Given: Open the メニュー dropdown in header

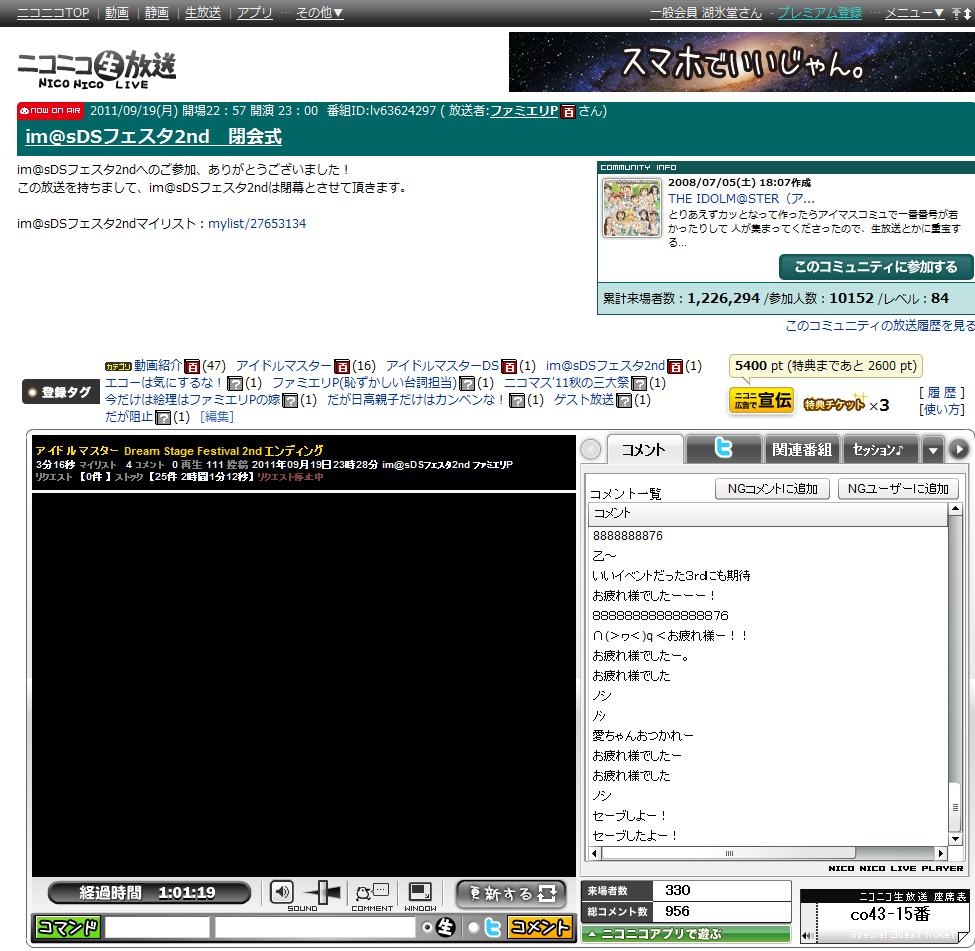Looking at the screenshot, I should [x=915, y=13].
